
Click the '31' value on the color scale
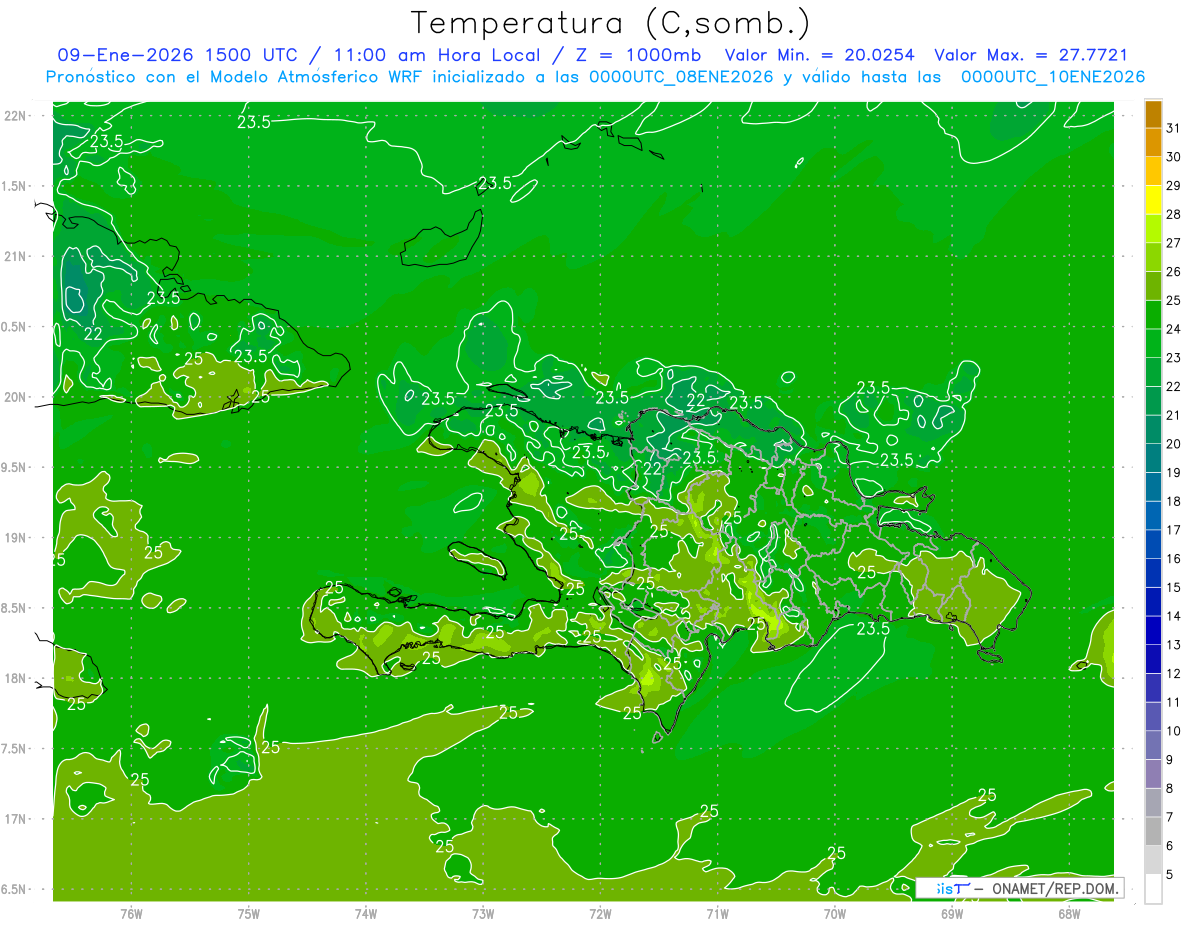(x=1174, y=128)
